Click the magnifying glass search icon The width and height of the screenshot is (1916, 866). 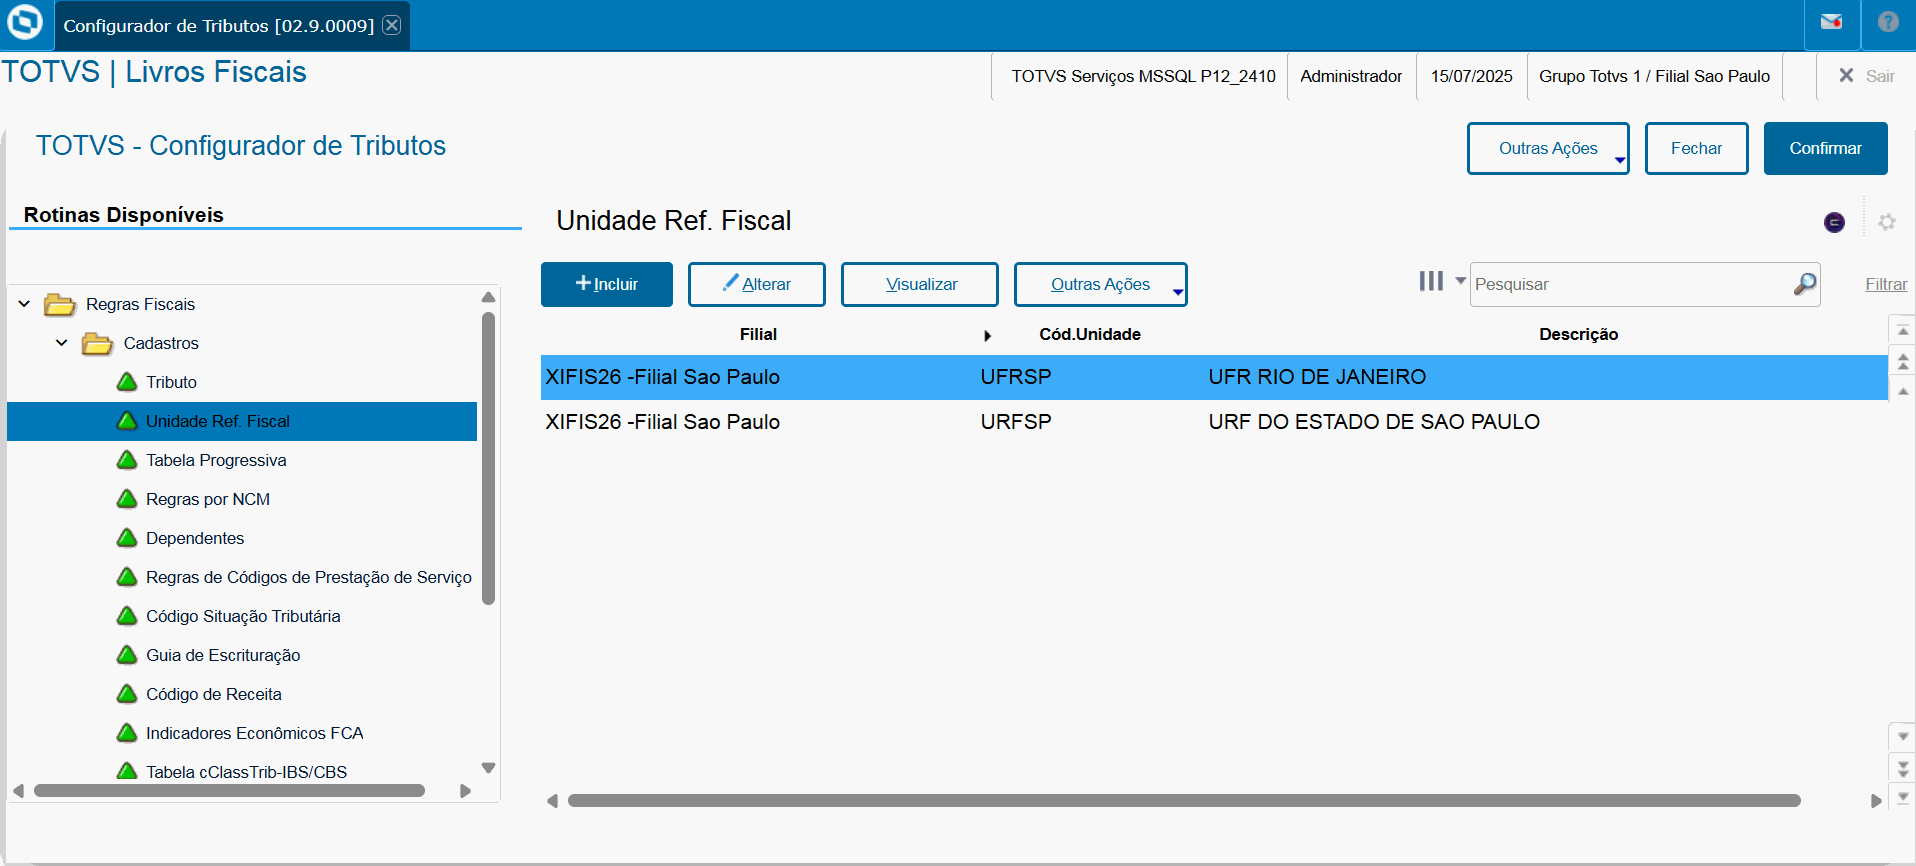click(x=1805, y=284)
